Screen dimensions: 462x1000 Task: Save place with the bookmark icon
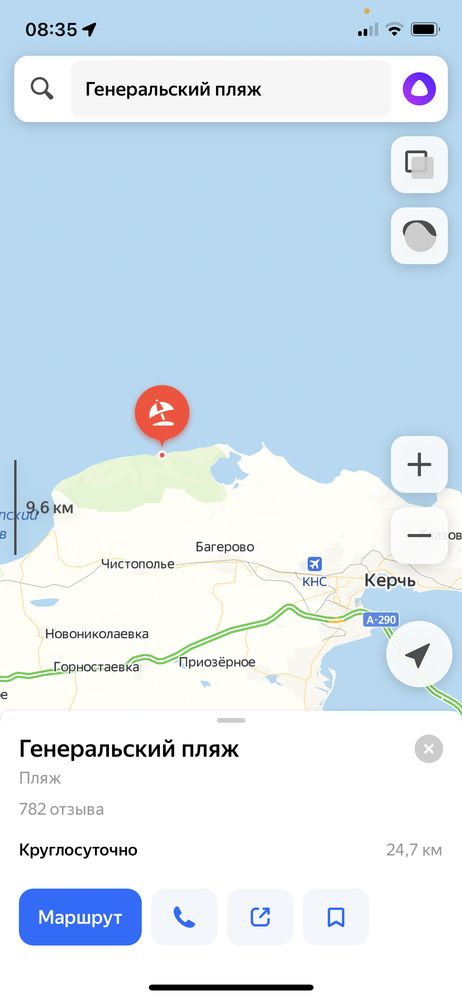(336, 917)
